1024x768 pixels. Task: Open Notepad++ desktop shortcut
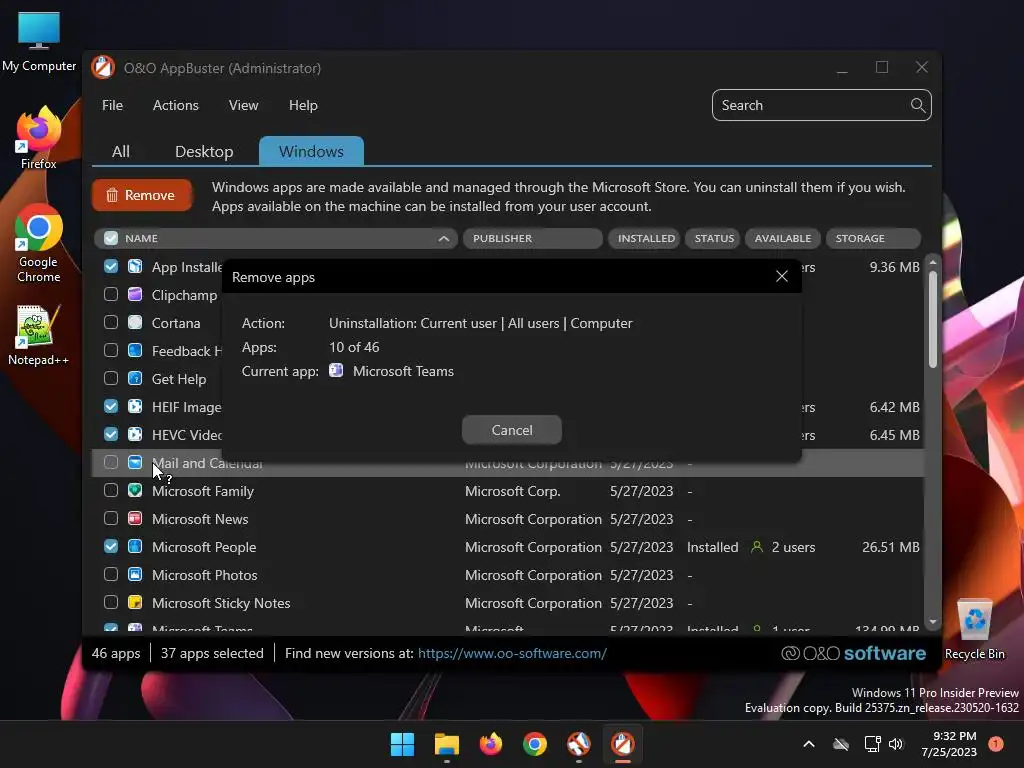tap(39, 335)
